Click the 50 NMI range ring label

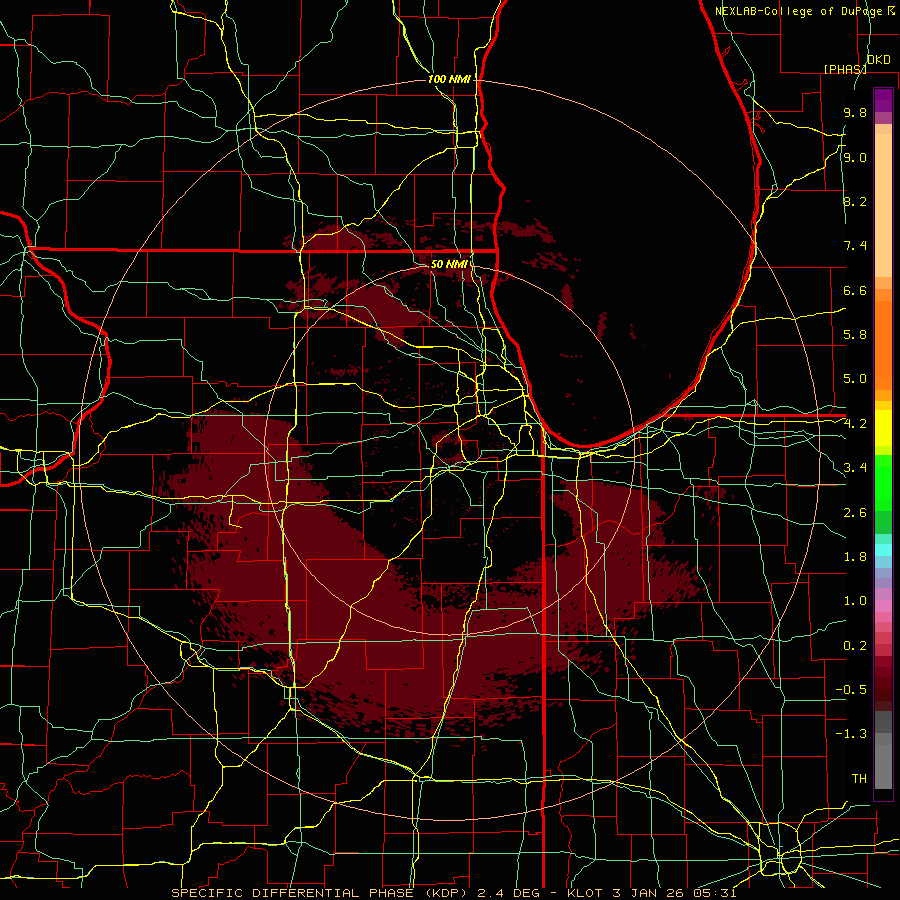tap(449, 264)
